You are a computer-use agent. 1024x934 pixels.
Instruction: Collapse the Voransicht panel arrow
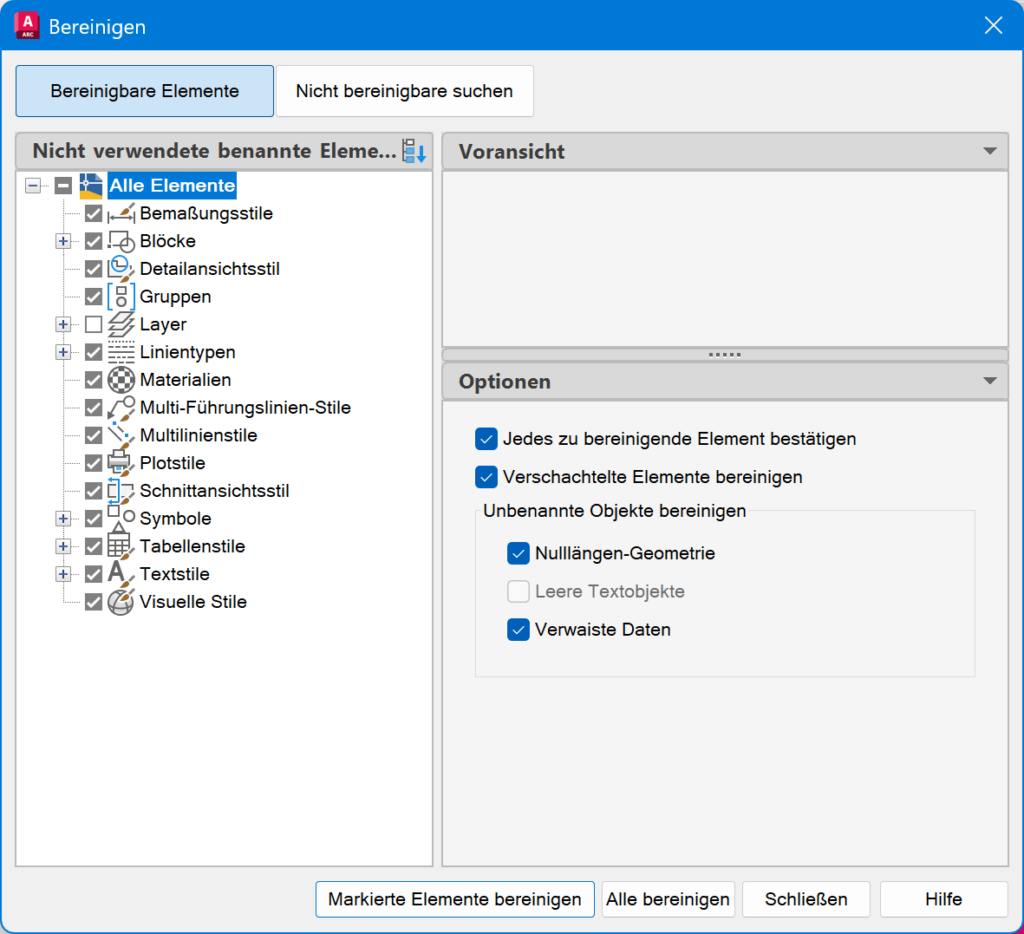tap(990, 151)
